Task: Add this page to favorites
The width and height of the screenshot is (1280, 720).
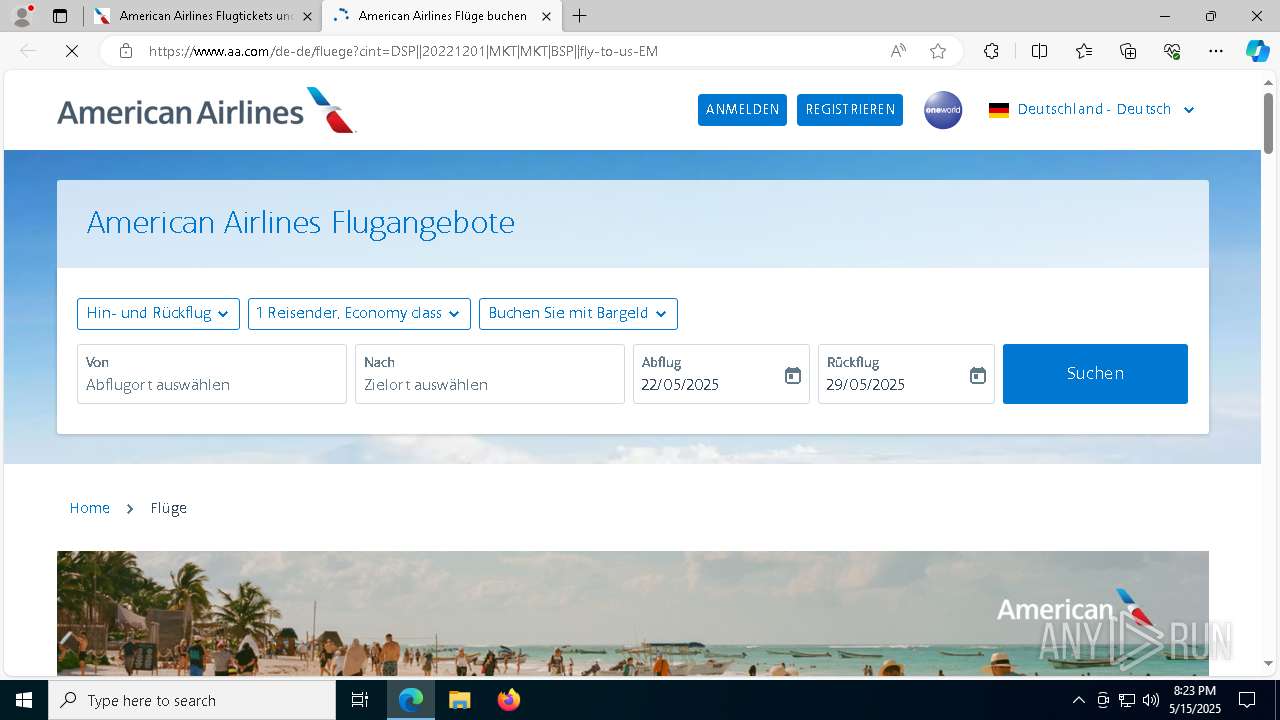Action: point(937,51)
